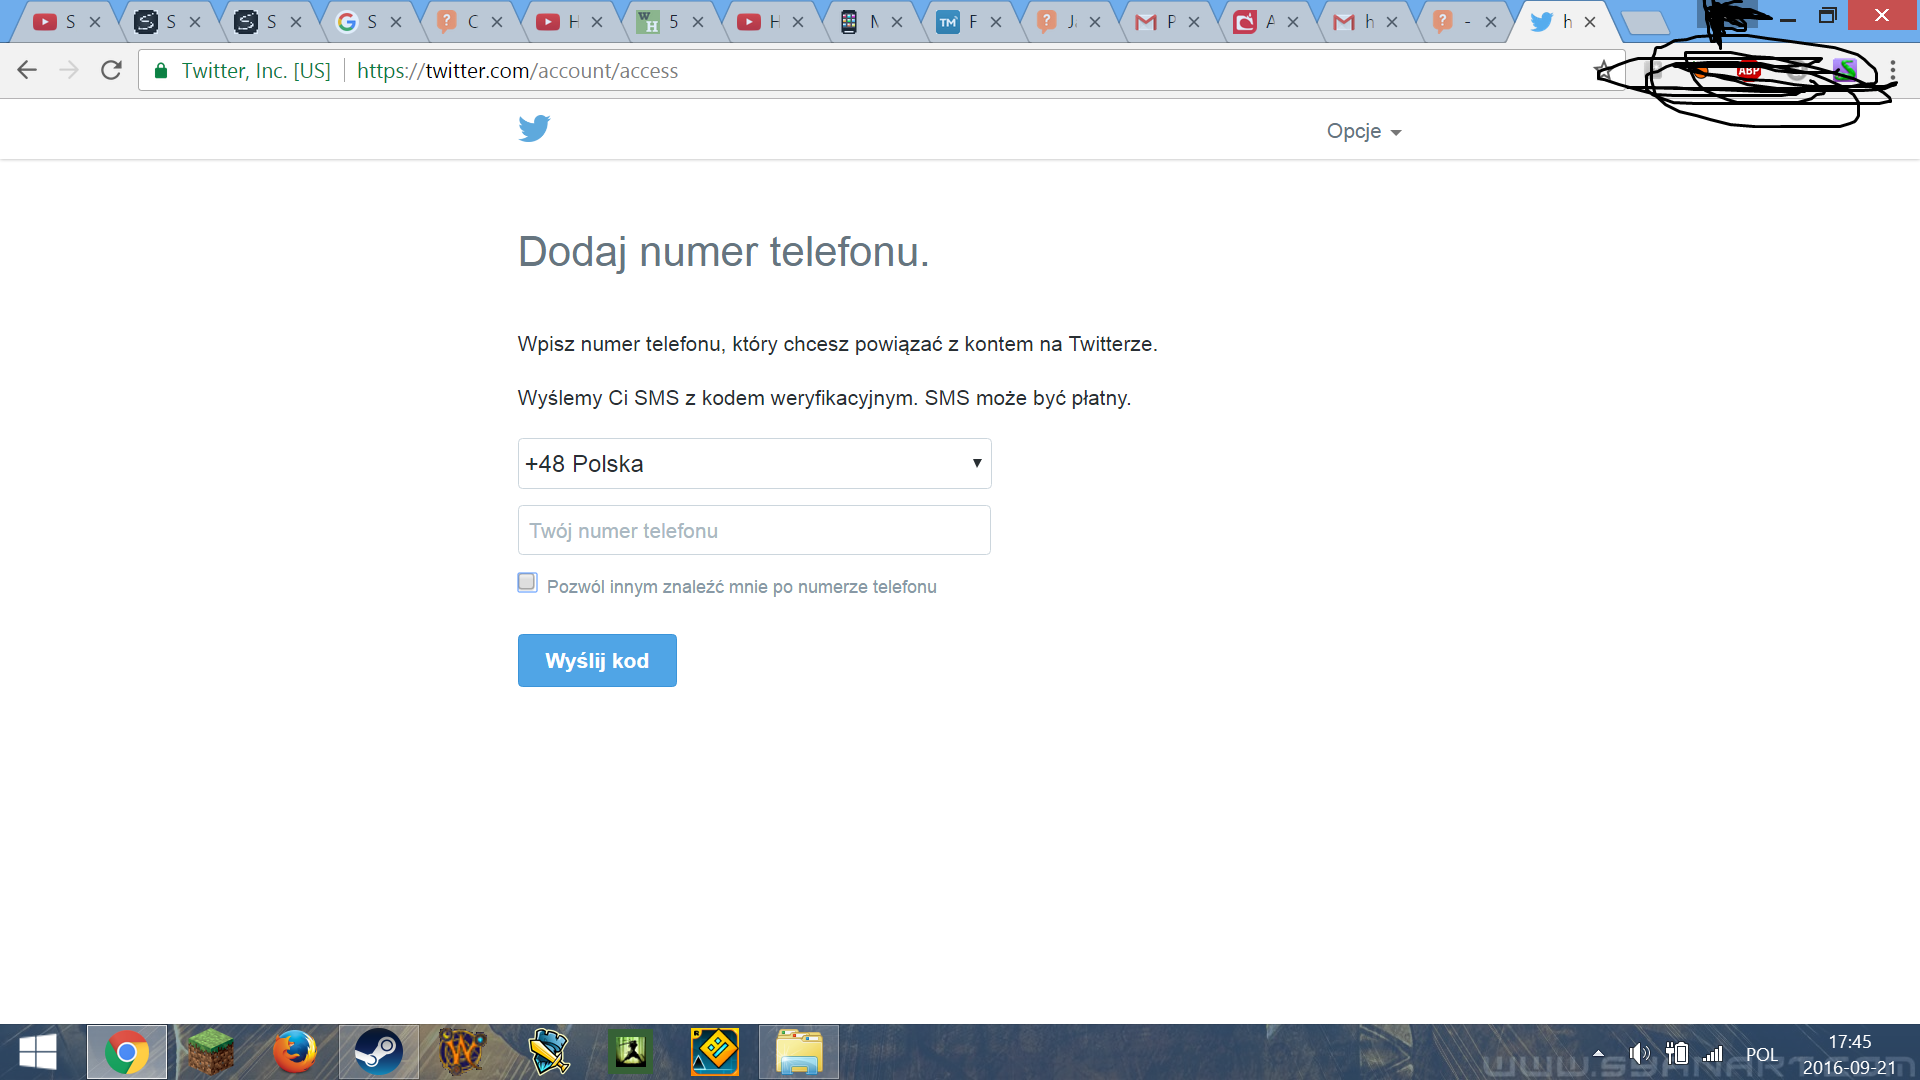This screenshot has height=1080, width=1920.
Task: Show hidden system tray icons arrow
Action: 1598,1053
